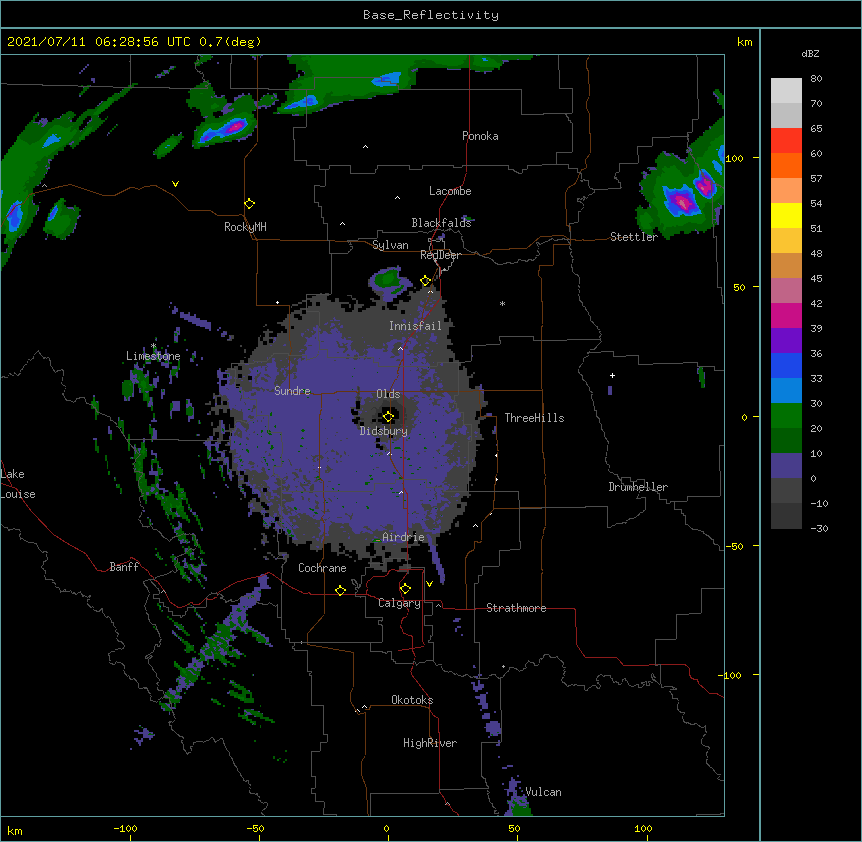
Task: Pick the blue legend swatch between 36 and 33
Action: tap(786, 365)
